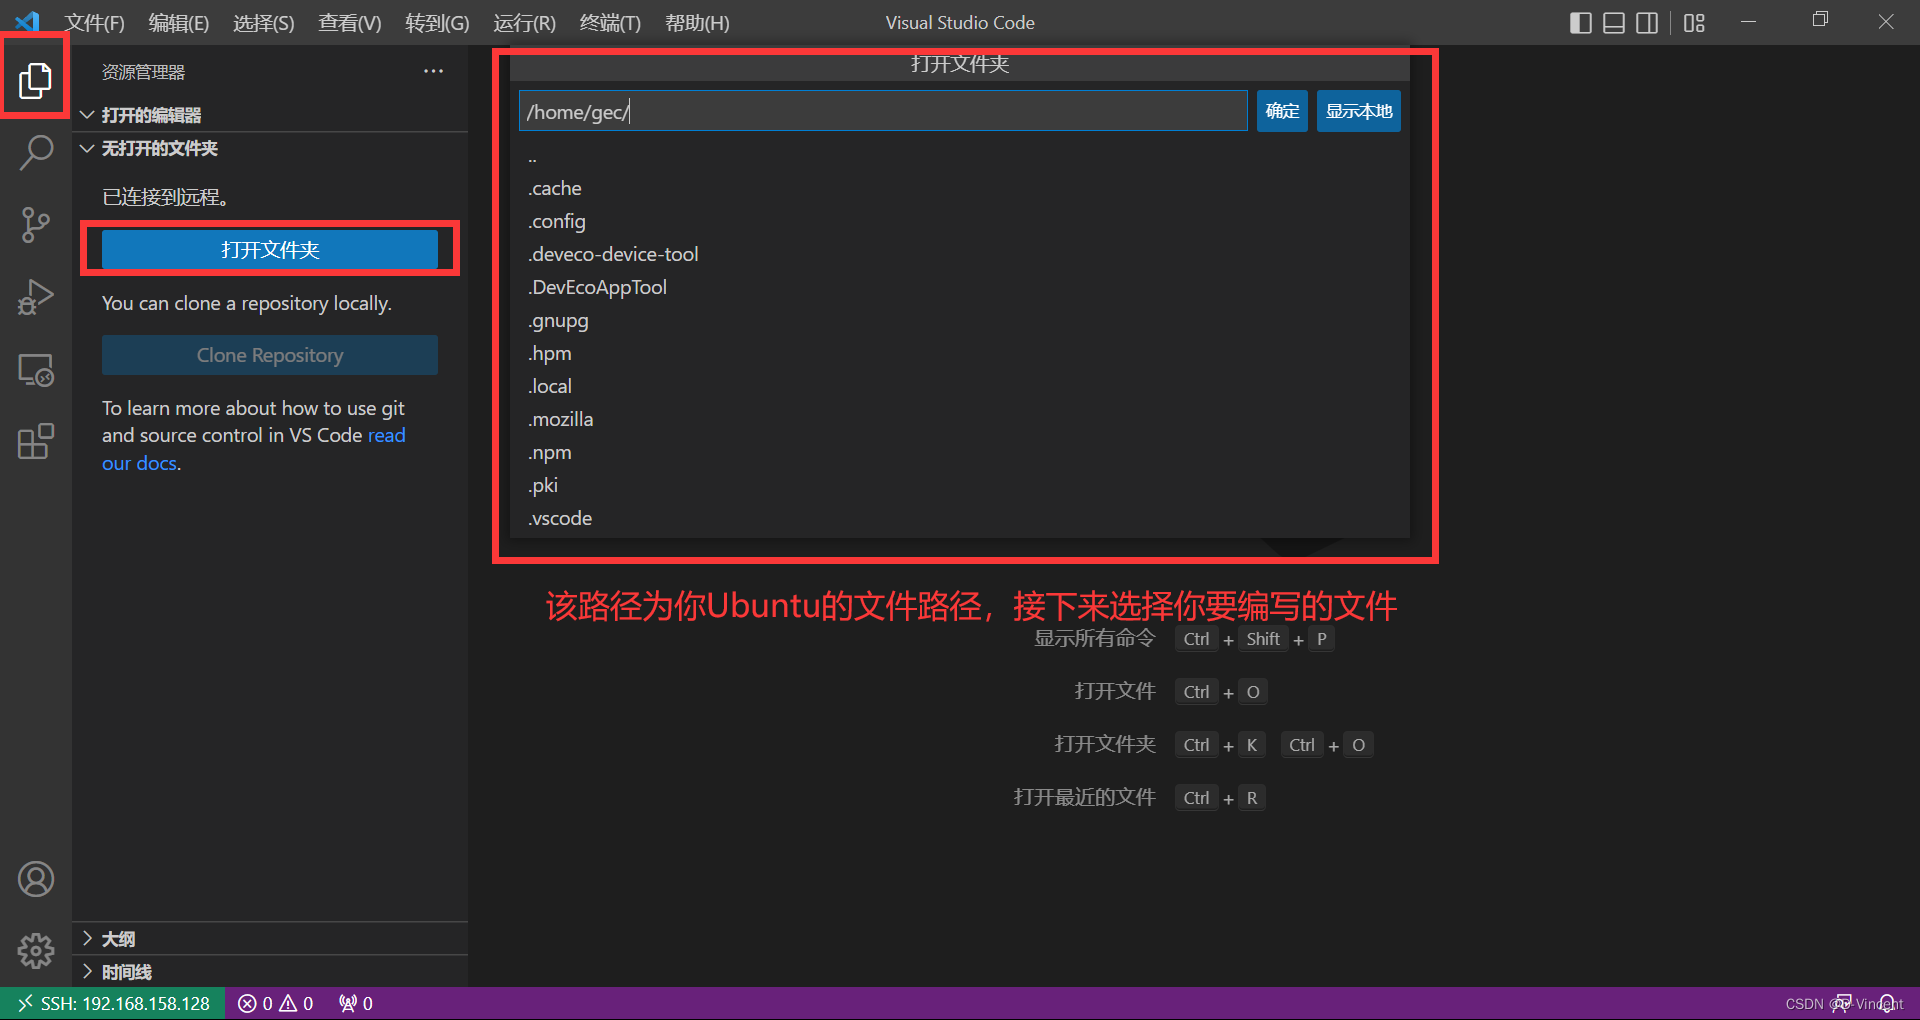Open the Run and Debug view icon
The height and width of the screenshot is (1020, 1920).
35,298
